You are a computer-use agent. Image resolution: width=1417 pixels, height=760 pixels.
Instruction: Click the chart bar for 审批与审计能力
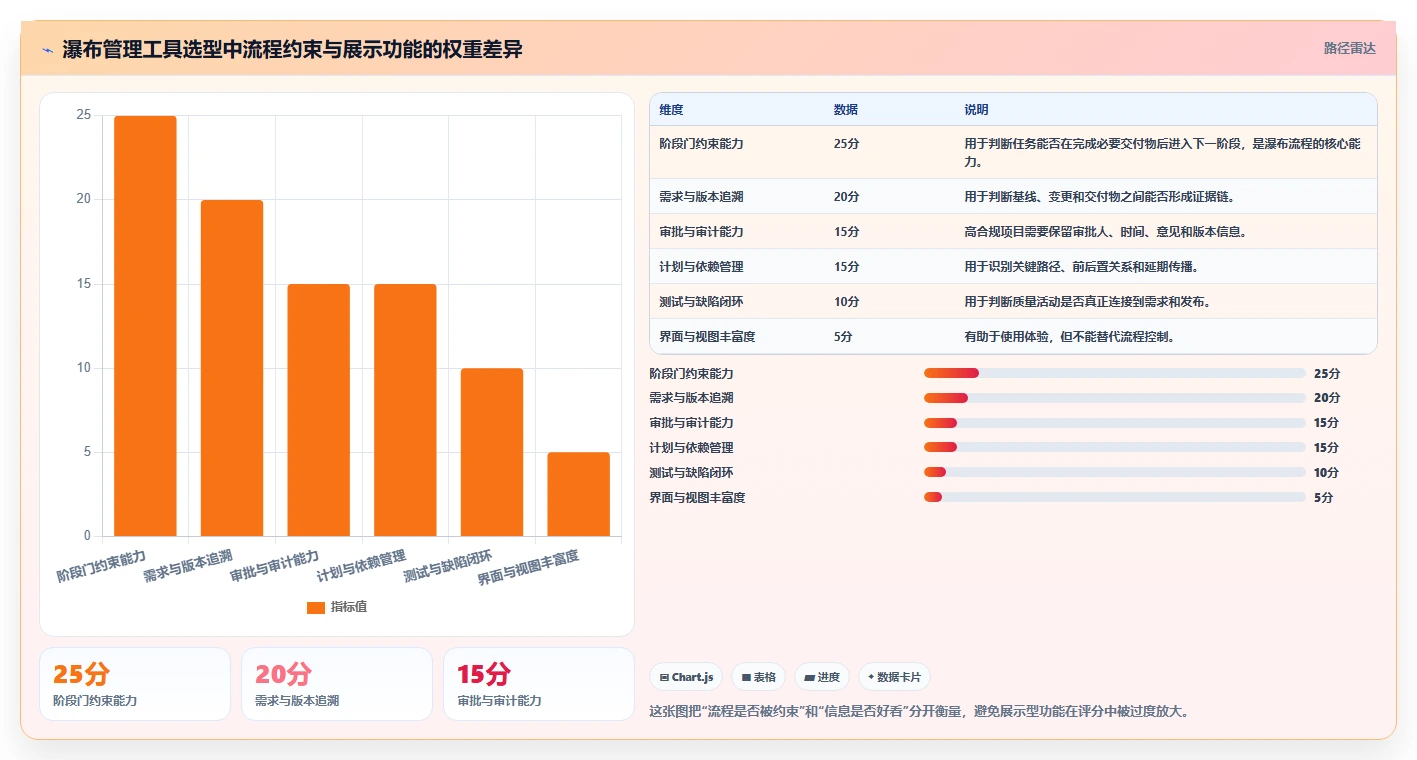[318, 410]
